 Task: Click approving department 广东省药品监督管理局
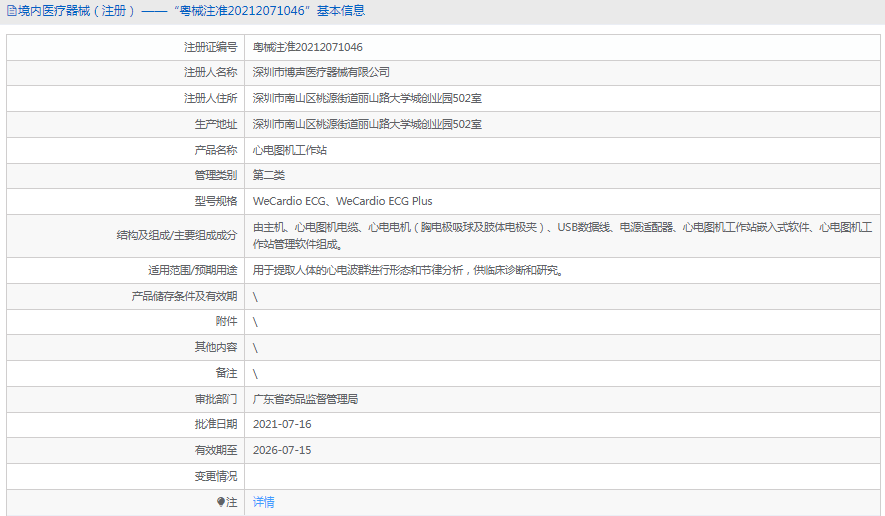[305, 399]
